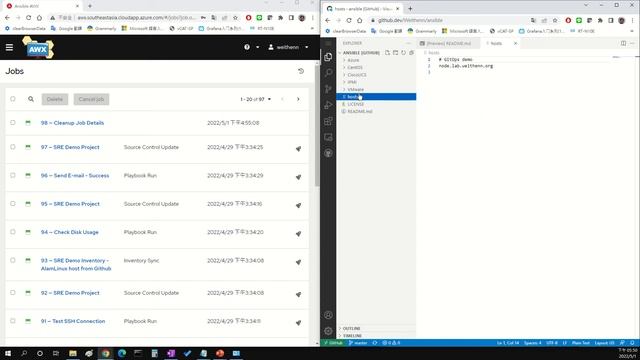The width and height of the screenshot is (640, 360).
Task: Check the box for job 94 Check Disk Usage
Action: pos(13,232)
